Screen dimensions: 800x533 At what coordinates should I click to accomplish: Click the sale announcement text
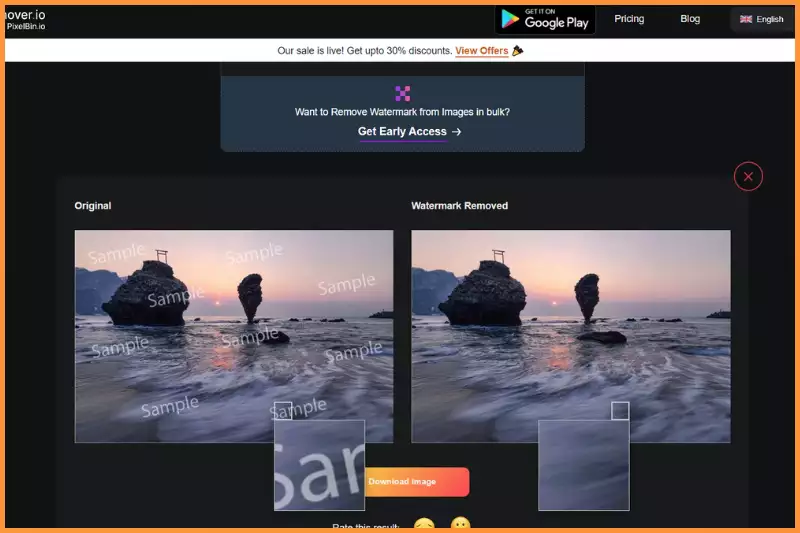pyautogui.click(x=364, y=51)
